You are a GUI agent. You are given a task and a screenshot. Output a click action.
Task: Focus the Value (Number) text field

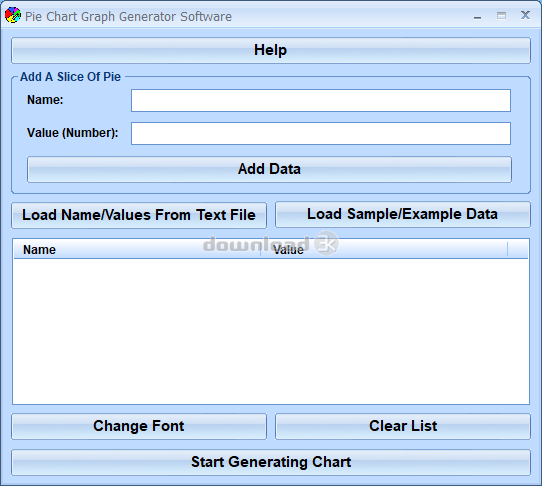pos(321,133)
